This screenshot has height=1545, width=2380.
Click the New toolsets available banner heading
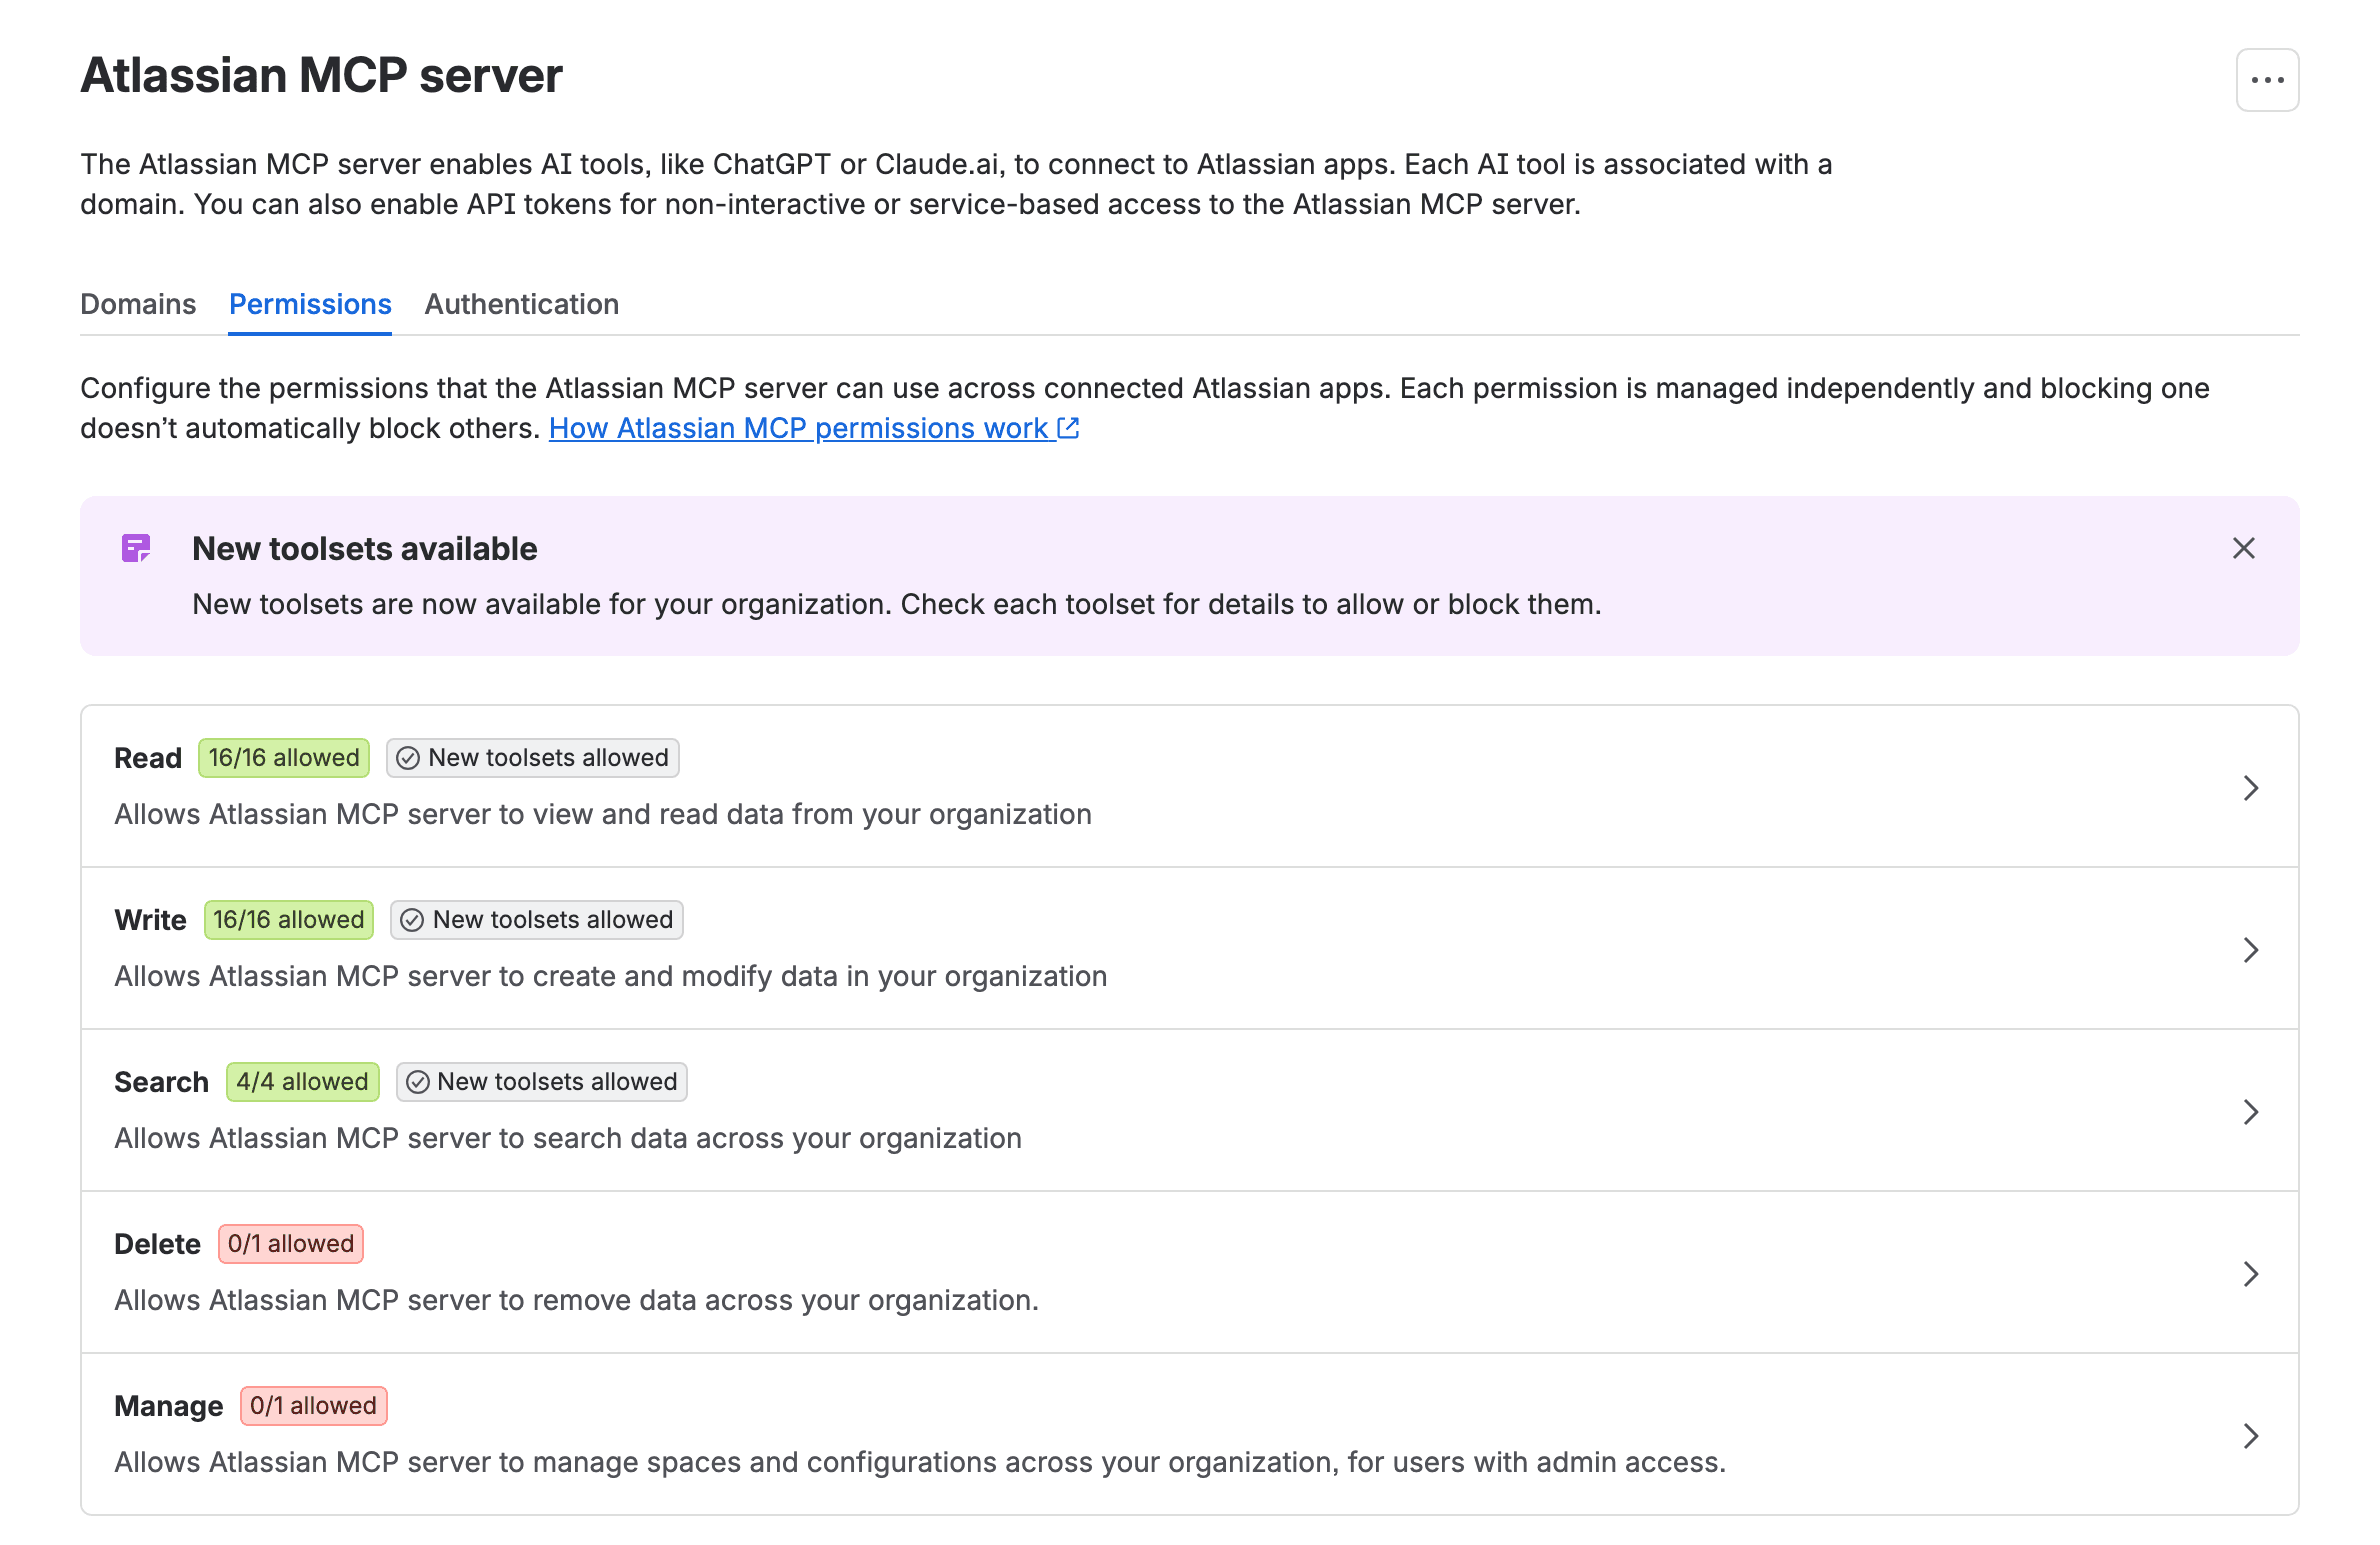(x=365, y=549)
